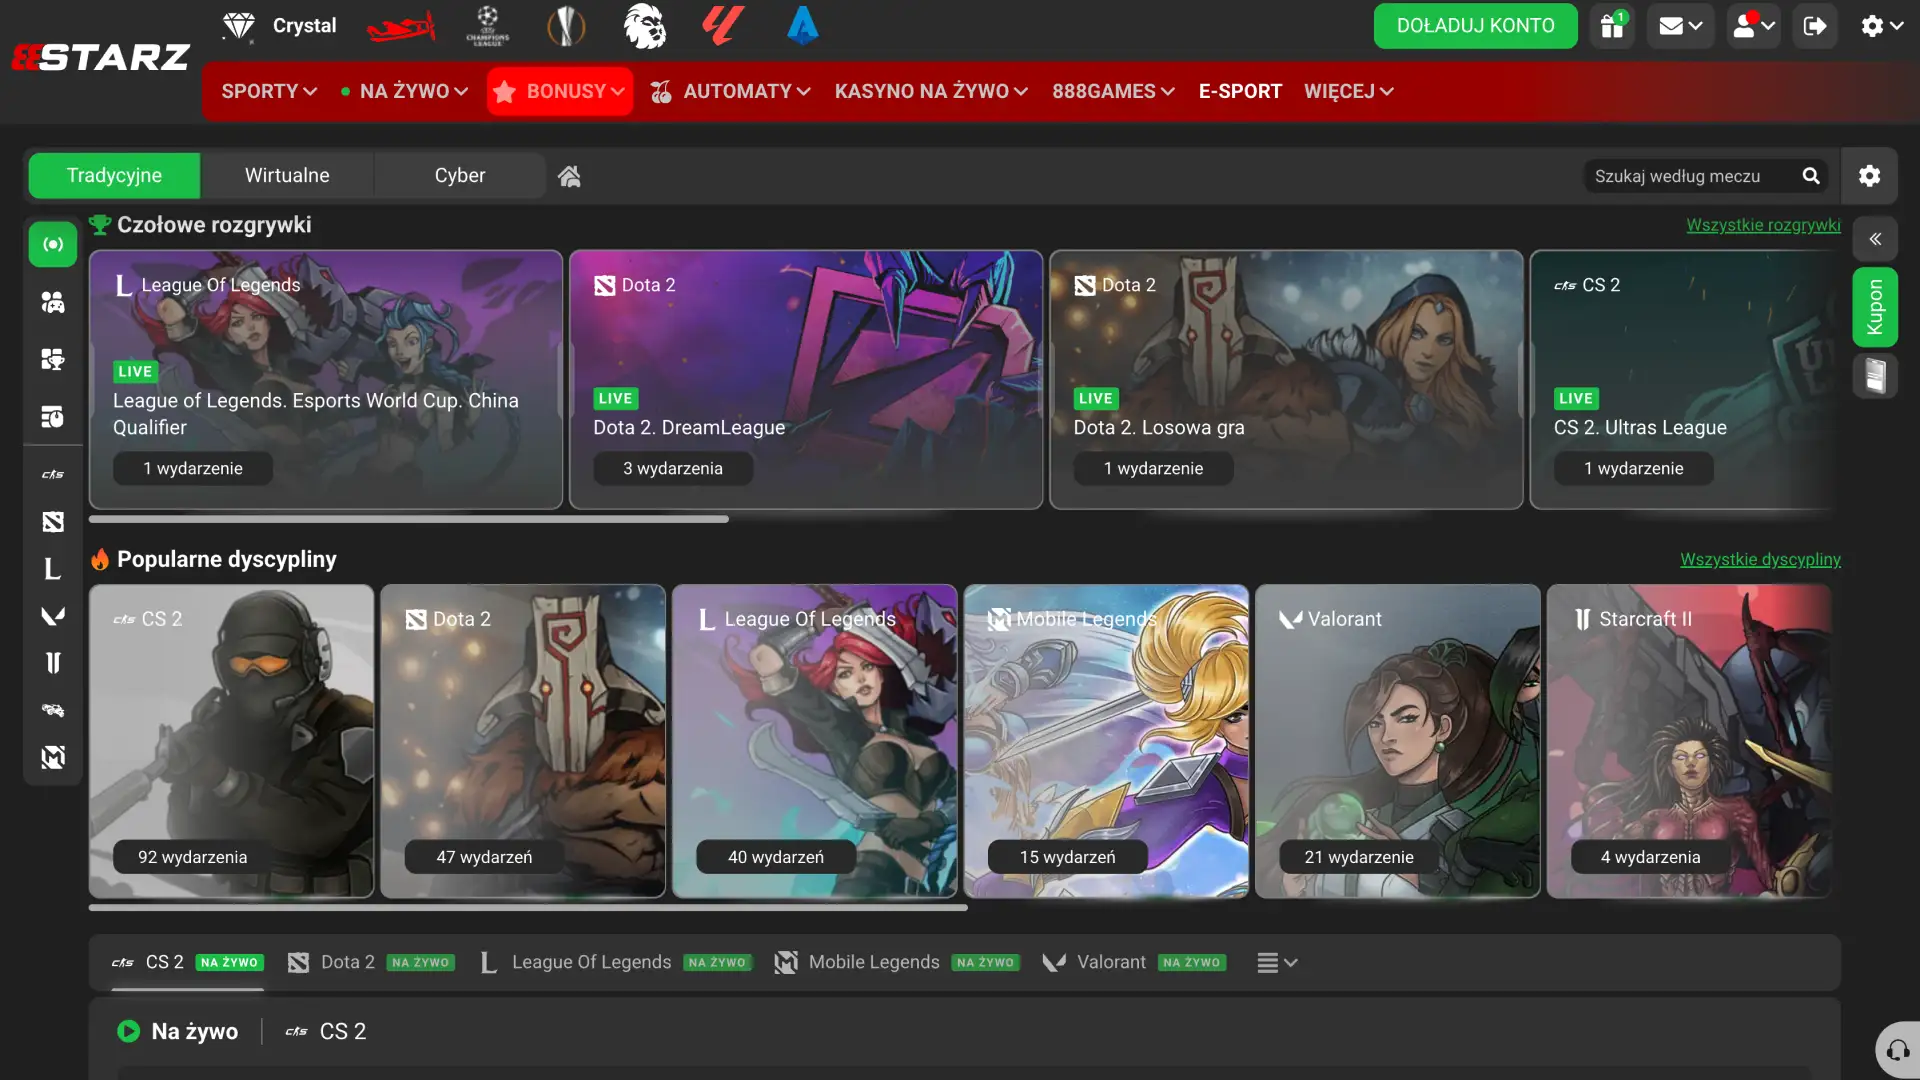The height and width of the screenshot is (1080, 1920).
Task: Open the live support headset icon
Action: pyautogui.click(x=1898, y=1050)
